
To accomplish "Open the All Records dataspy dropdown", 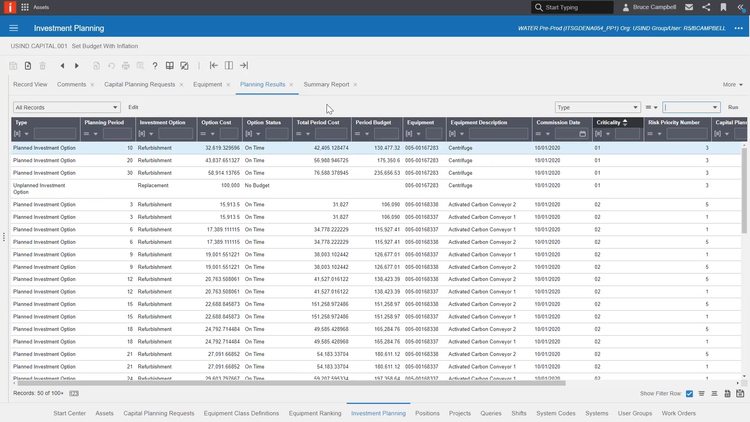I will [x=66, y=107].
